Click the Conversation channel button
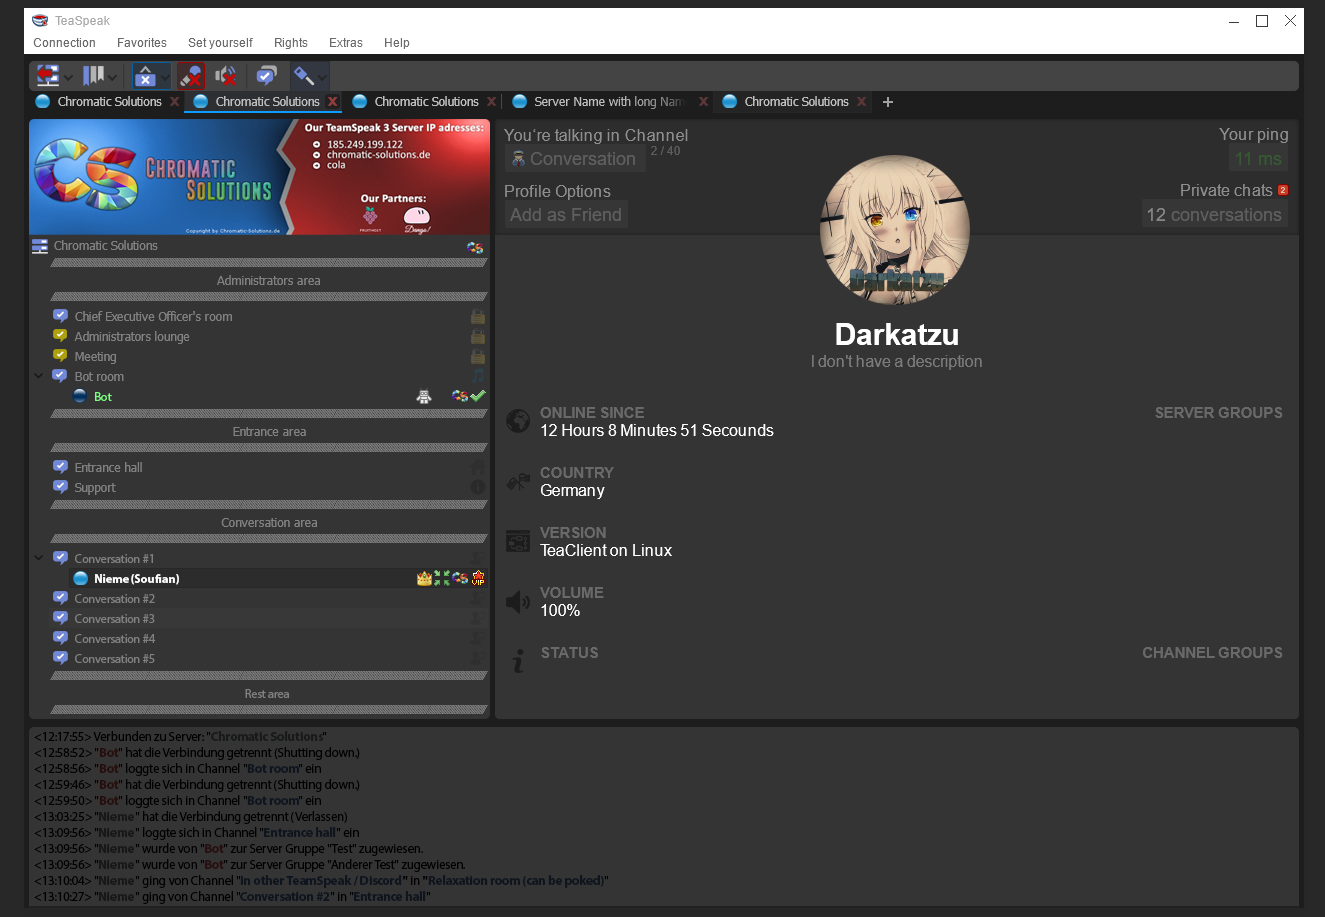This screenshot has width=1325, height=917. 574,159
